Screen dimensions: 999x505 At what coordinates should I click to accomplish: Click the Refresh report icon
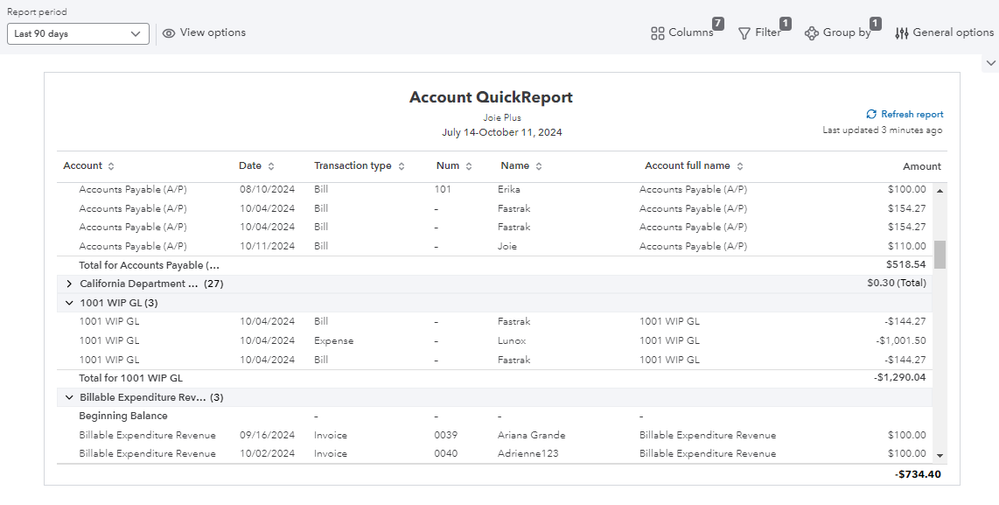click(871, 114)
